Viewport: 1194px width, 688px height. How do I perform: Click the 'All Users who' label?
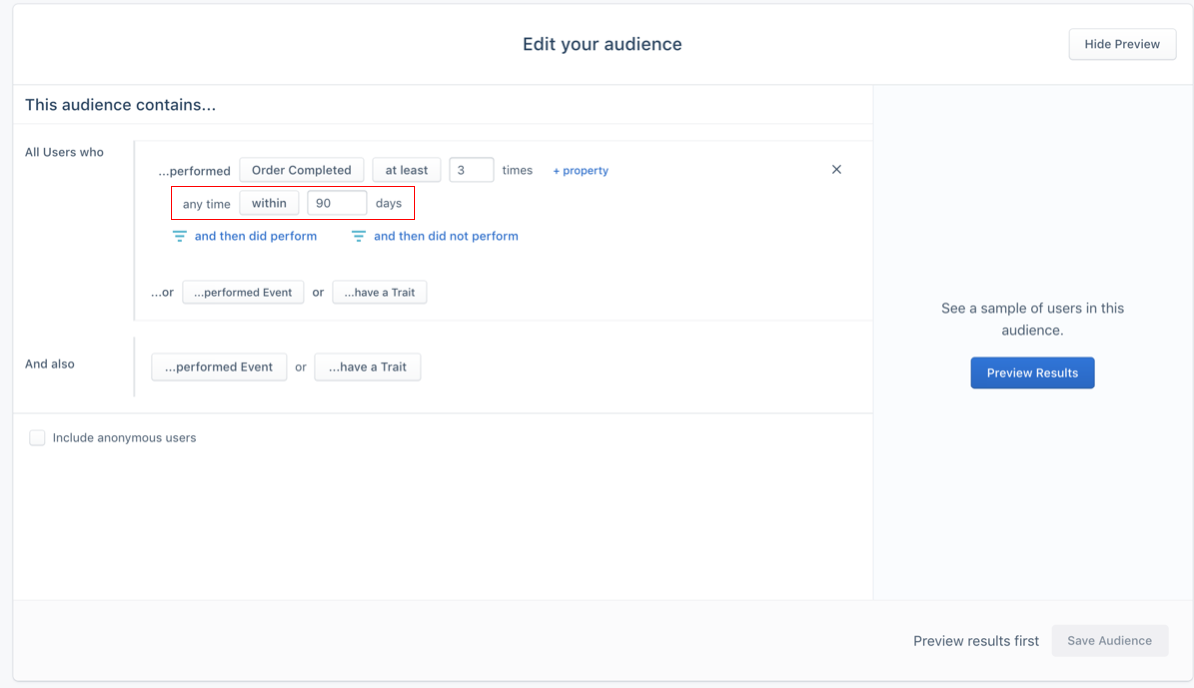coord(64,152)
